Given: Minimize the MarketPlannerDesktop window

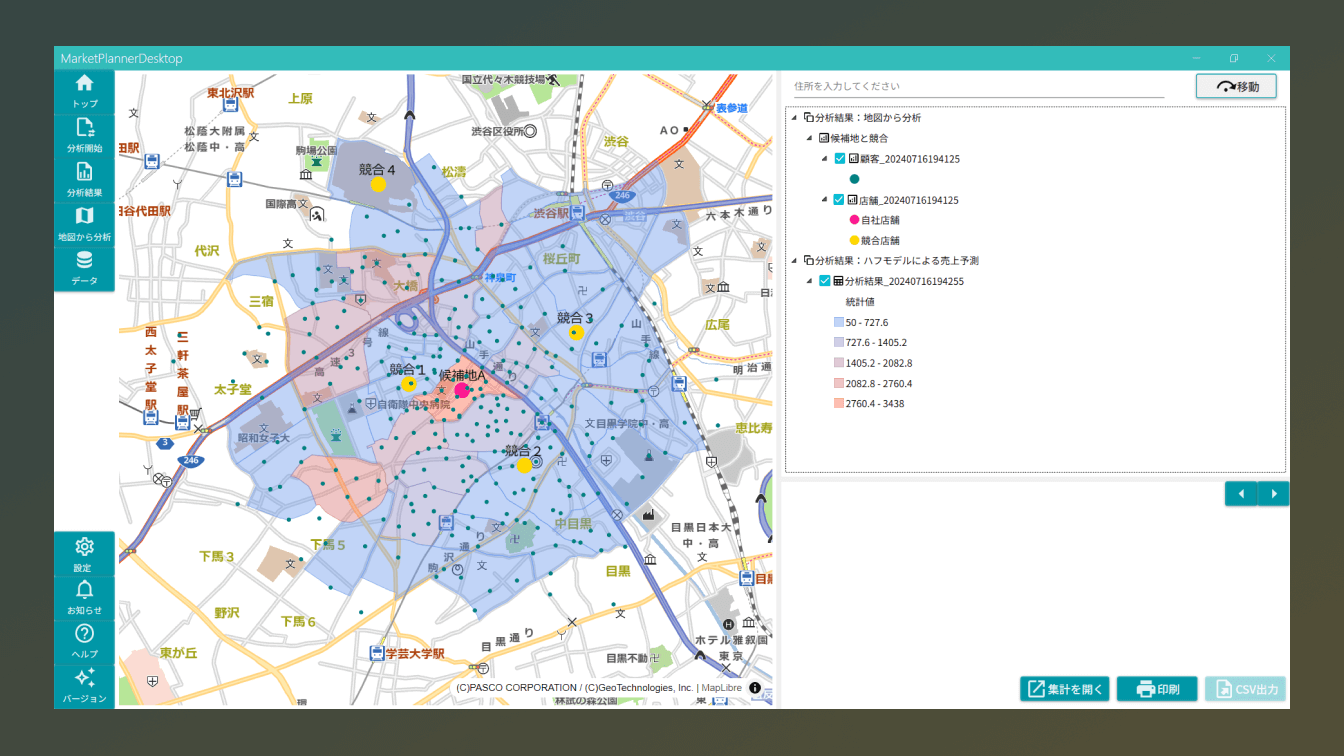Looking at the screenshot, I should (x=1196, y=58).
